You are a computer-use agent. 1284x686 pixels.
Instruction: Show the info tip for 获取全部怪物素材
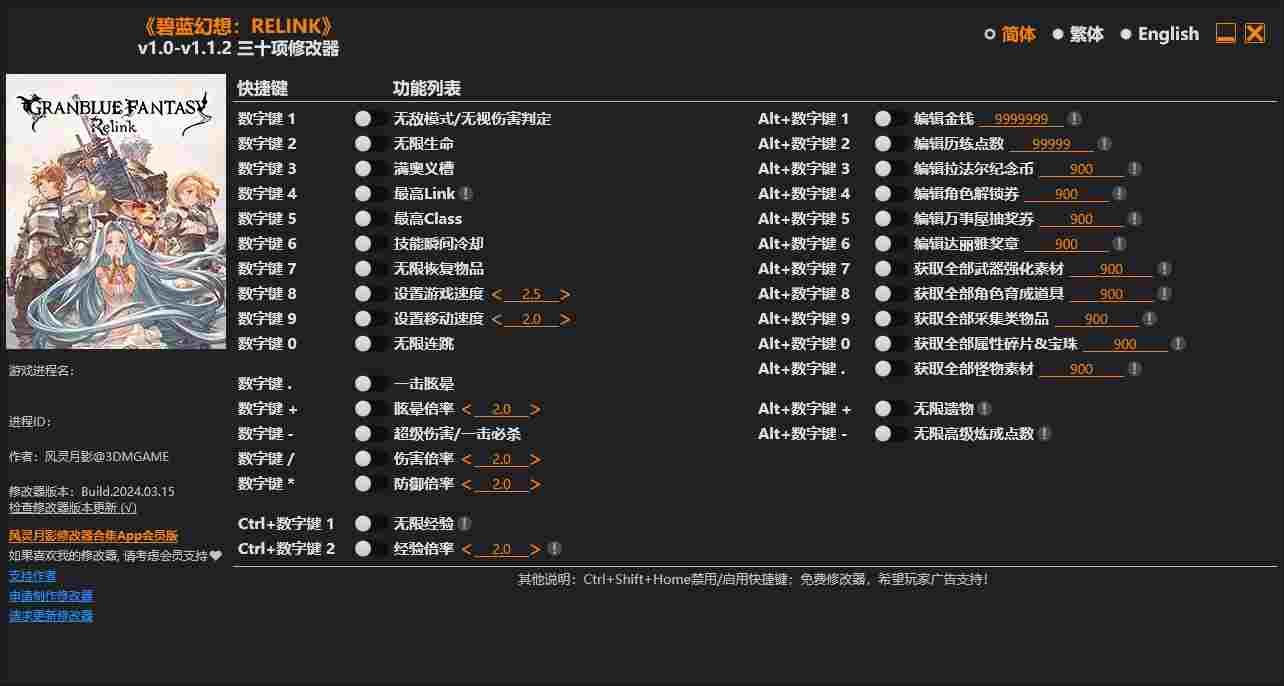[1134, 369]
